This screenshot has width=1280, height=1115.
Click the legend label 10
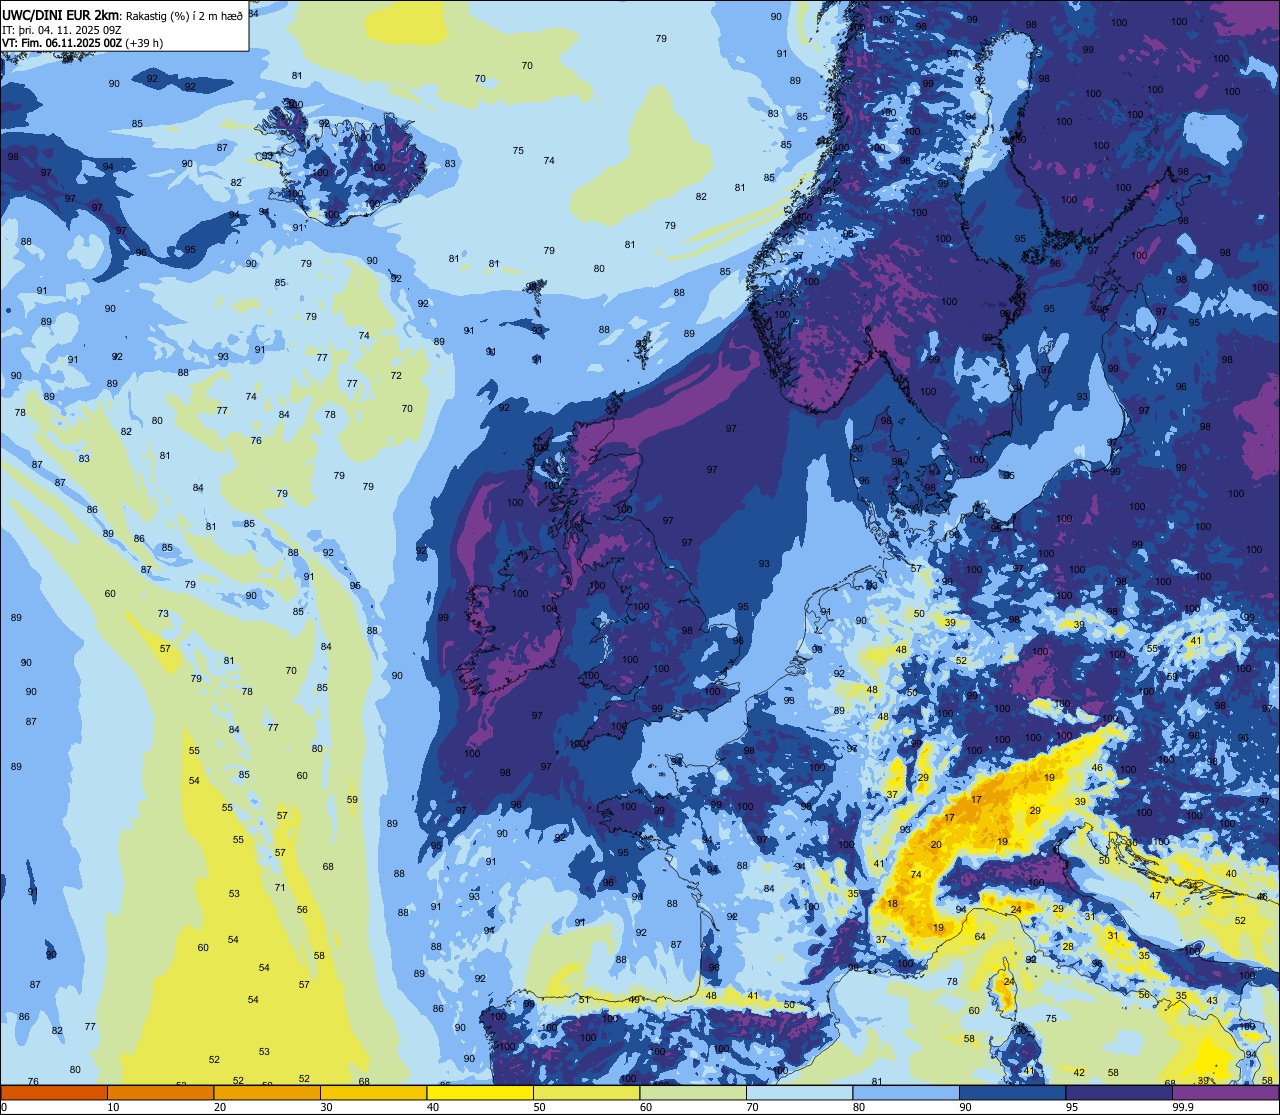[x=113, y=1107]
